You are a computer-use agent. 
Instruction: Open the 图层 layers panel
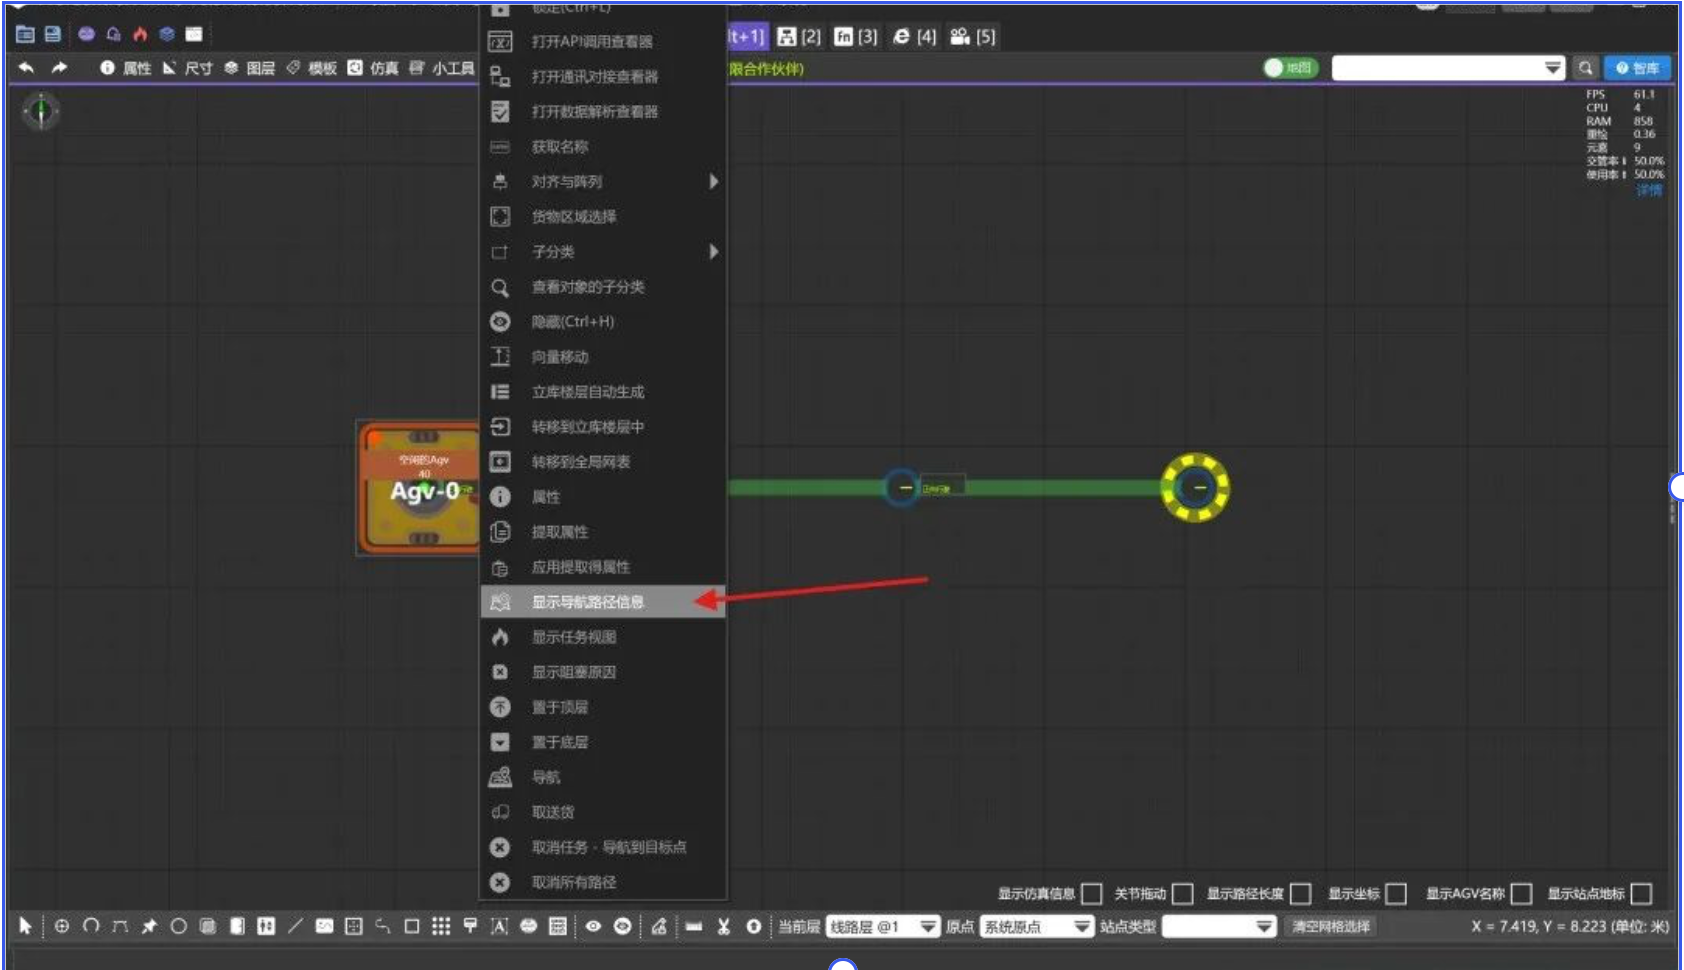250,68
